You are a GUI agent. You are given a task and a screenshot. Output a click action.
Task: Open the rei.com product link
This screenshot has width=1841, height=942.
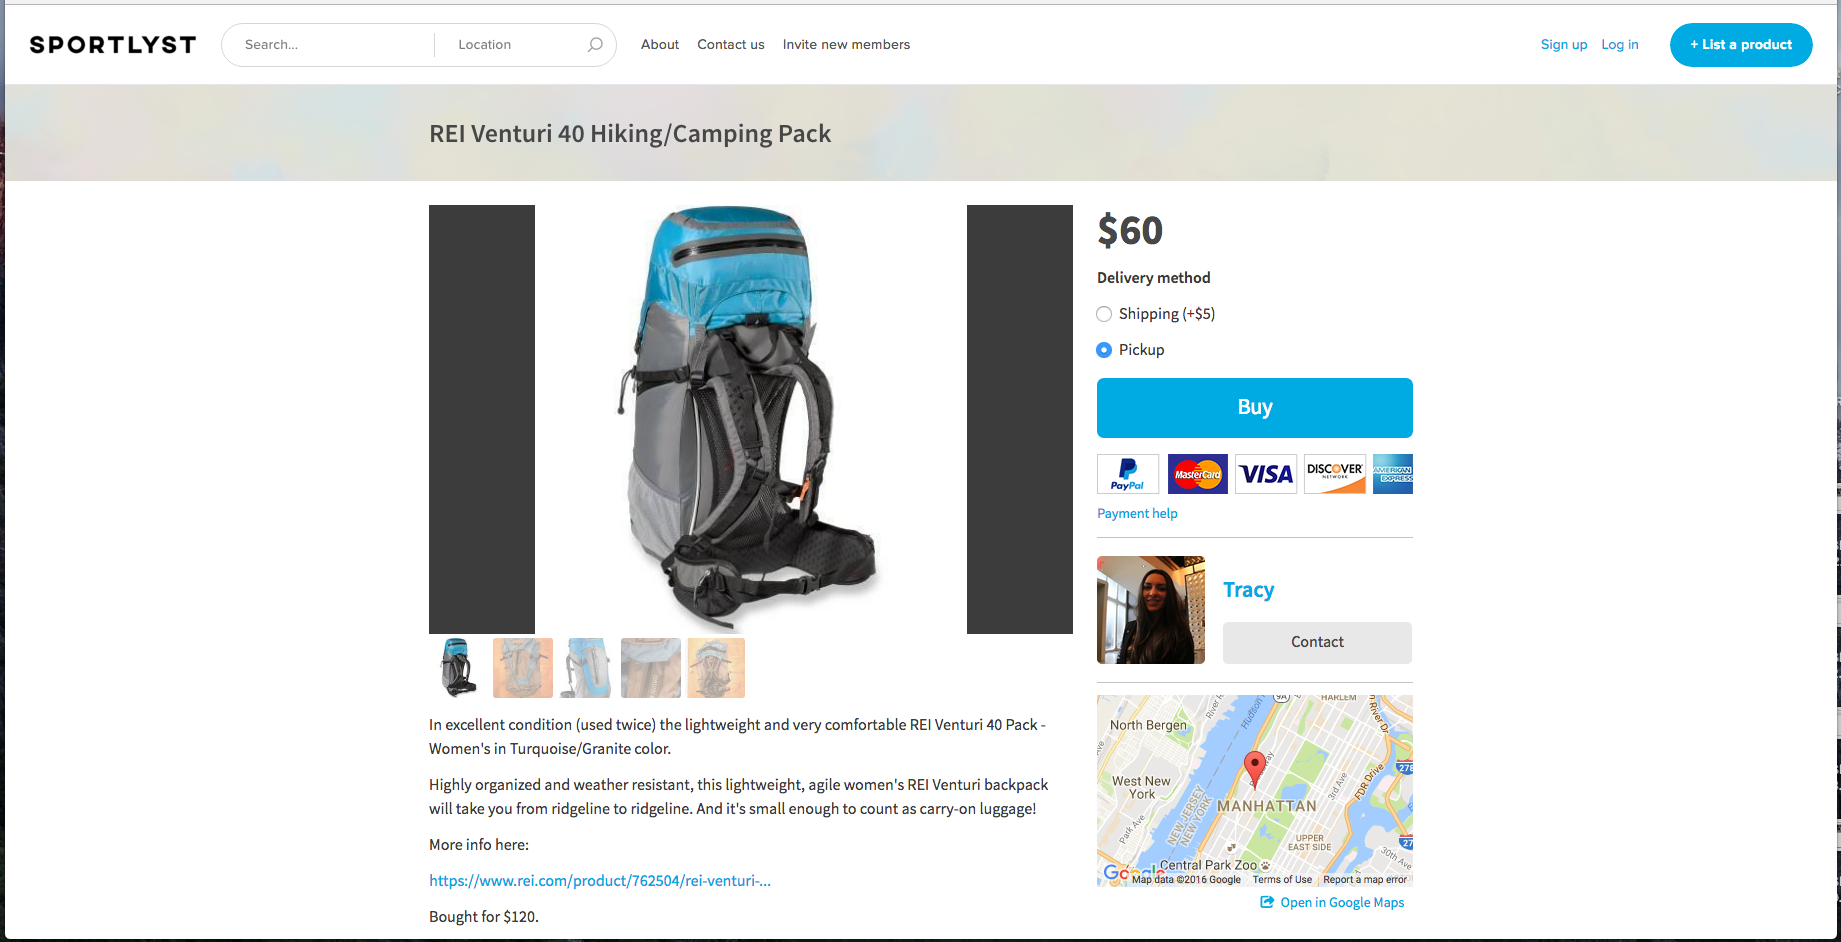tap(600, 881)
